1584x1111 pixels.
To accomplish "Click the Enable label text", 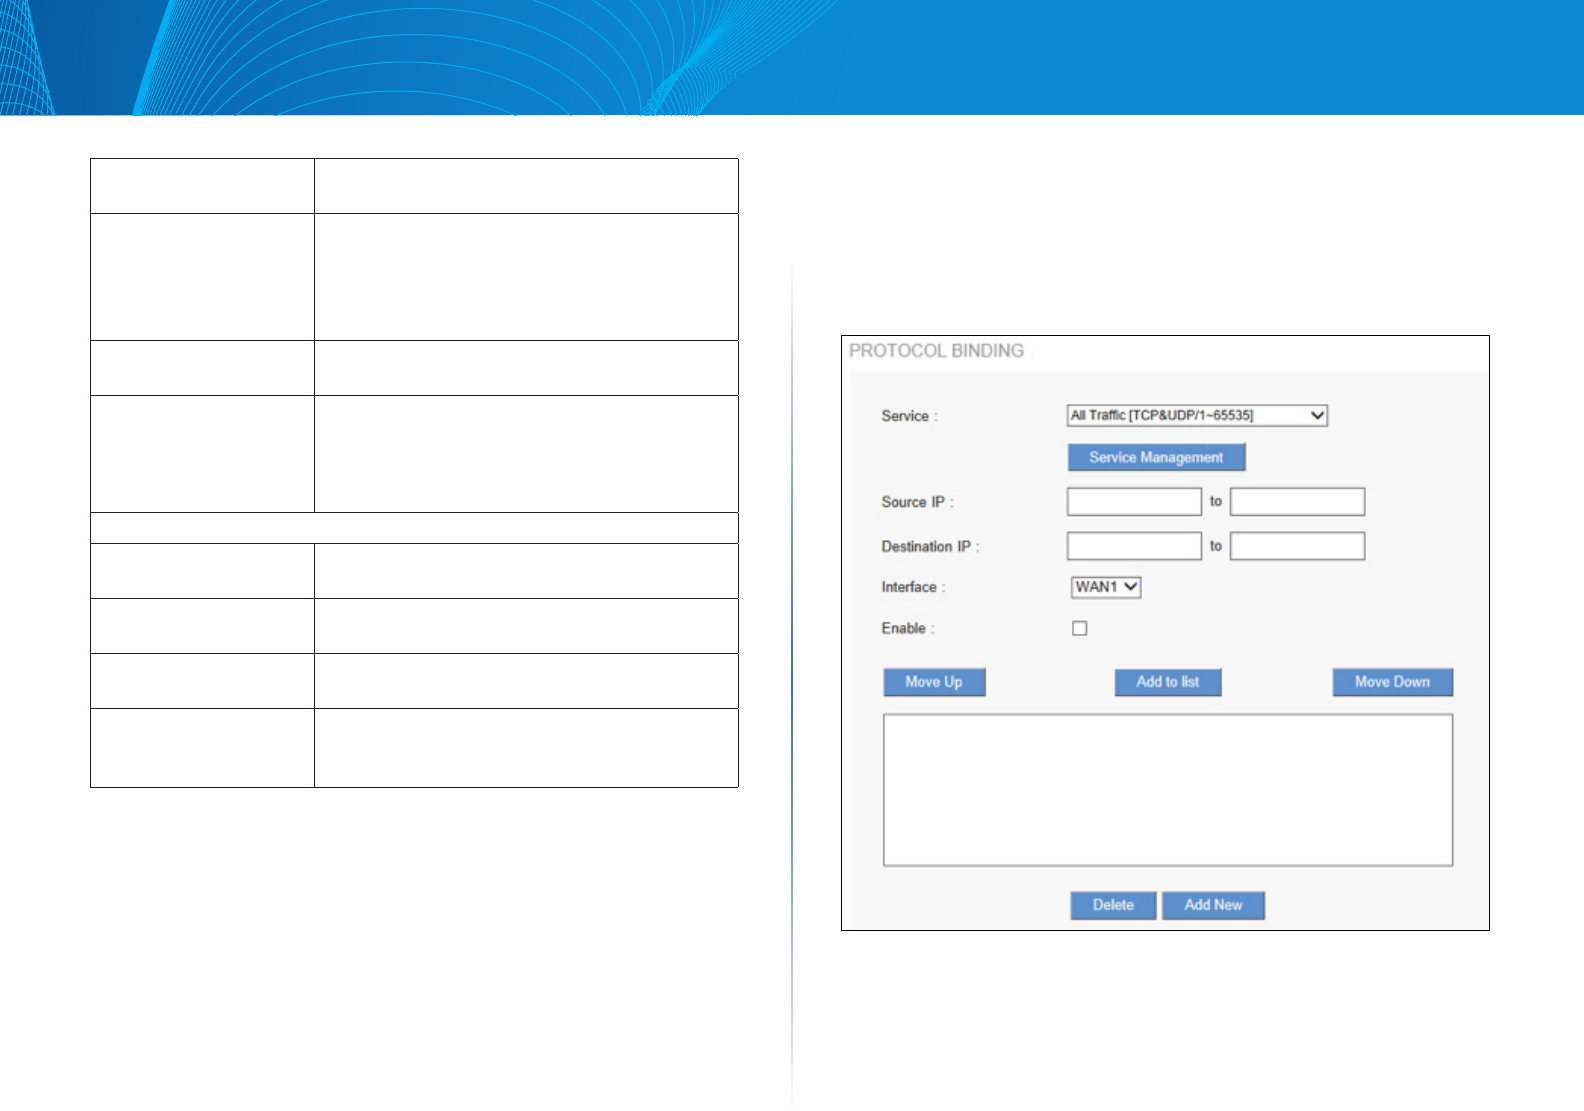I will tap(907, 628).
